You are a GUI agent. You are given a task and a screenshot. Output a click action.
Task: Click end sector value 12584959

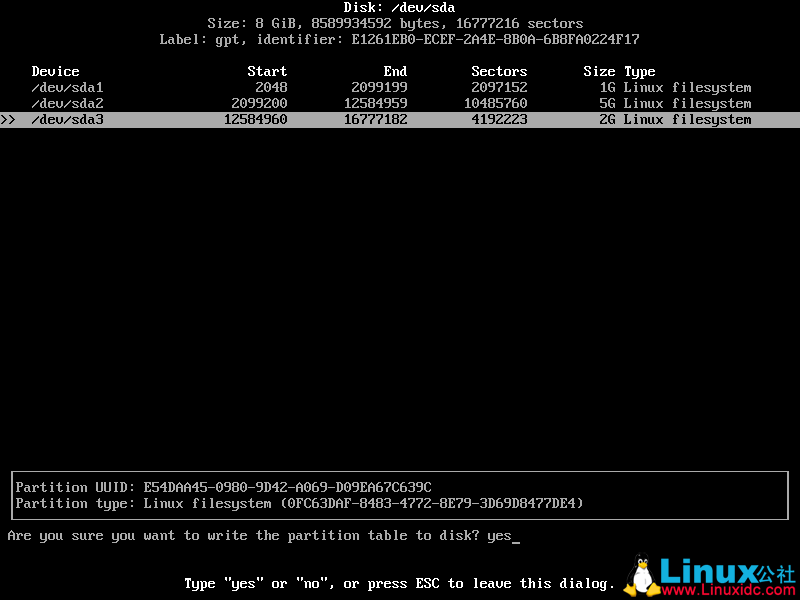pos(376,104)
